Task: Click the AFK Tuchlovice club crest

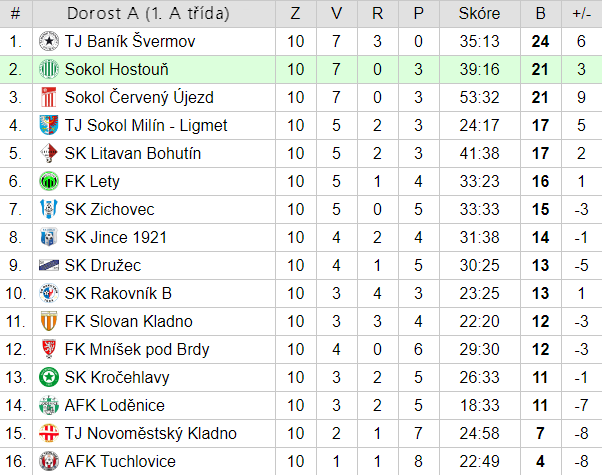Action: tap(49, 462)
